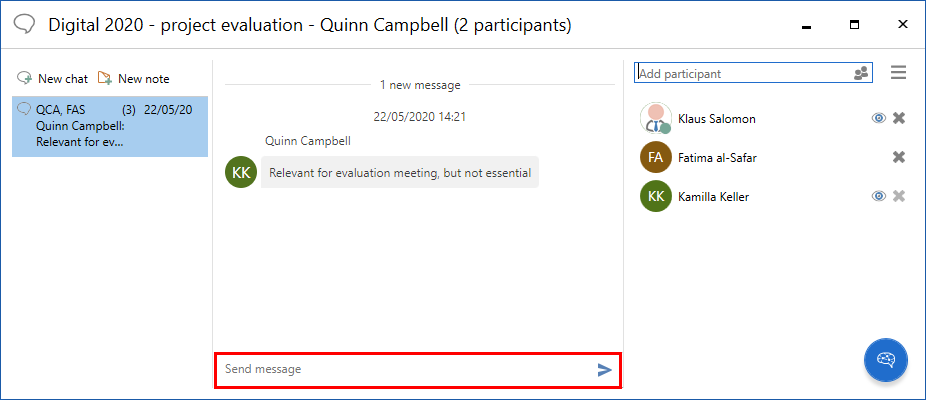Click Fatima al-Safar's FA avatar

[x=655, y=157]
